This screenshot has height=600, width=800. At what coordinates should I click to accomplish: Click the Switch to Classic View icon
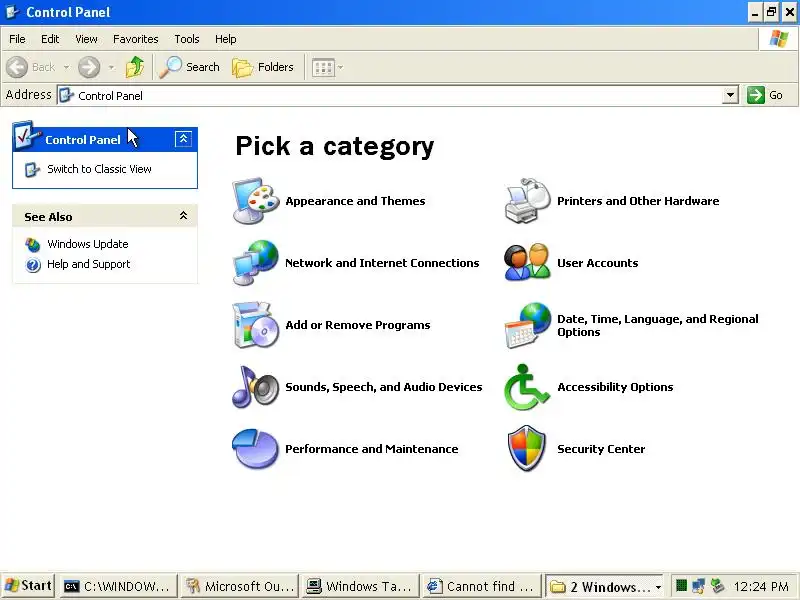pos(32,169)
